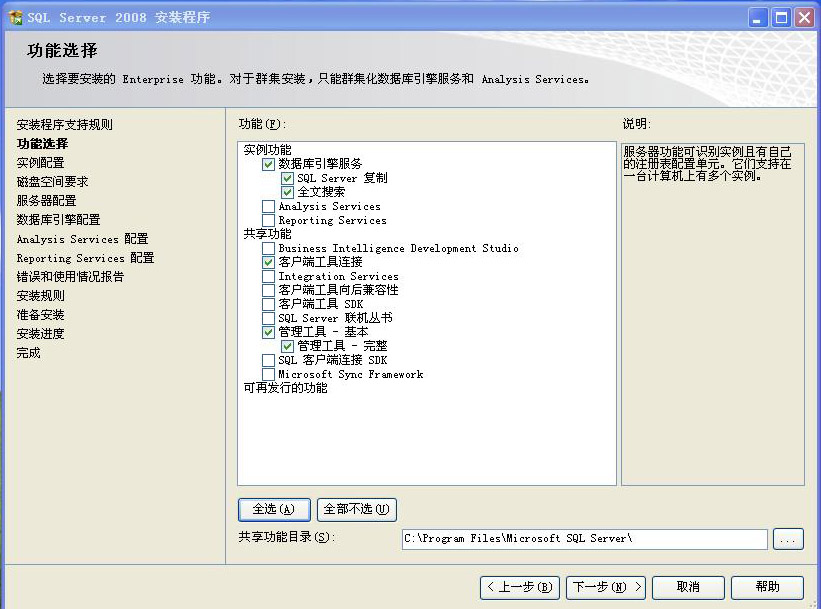Enable Analysis Services feature

[x=268, y=206]
